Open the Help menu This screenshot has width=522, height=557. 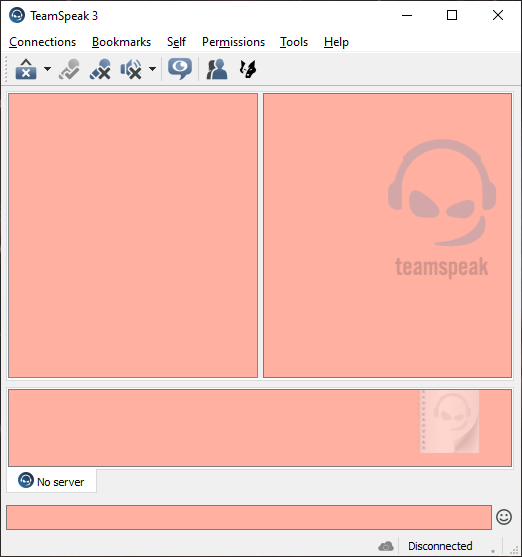click(336, 42)
